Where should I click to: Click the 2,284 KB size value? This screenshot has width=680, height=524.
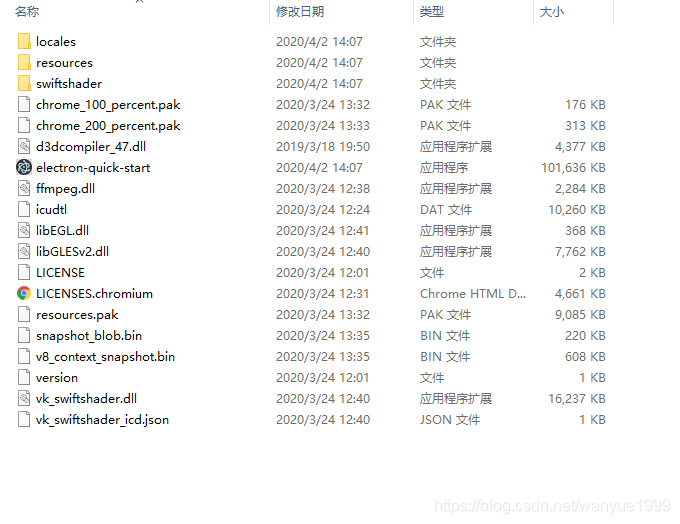(x=580, y=189)
